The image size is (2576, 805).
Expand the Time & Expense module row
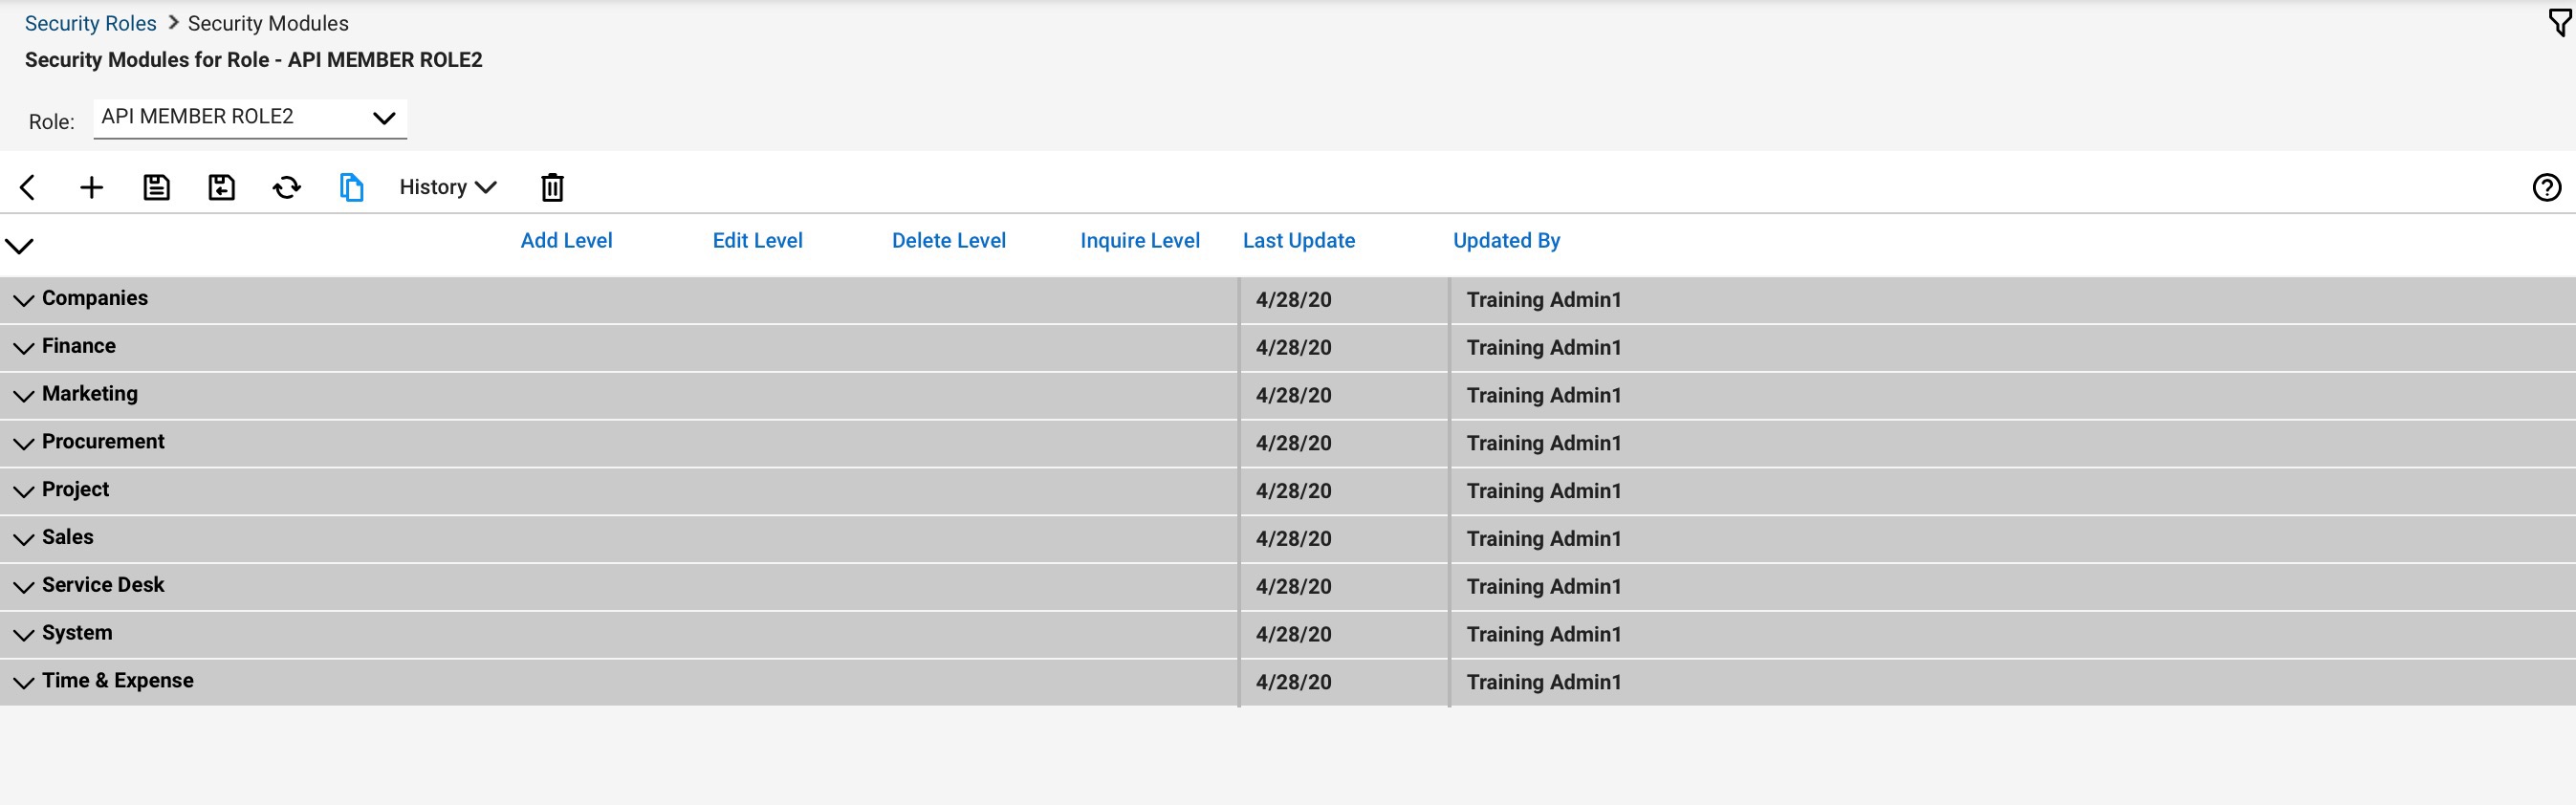(23, 683)
